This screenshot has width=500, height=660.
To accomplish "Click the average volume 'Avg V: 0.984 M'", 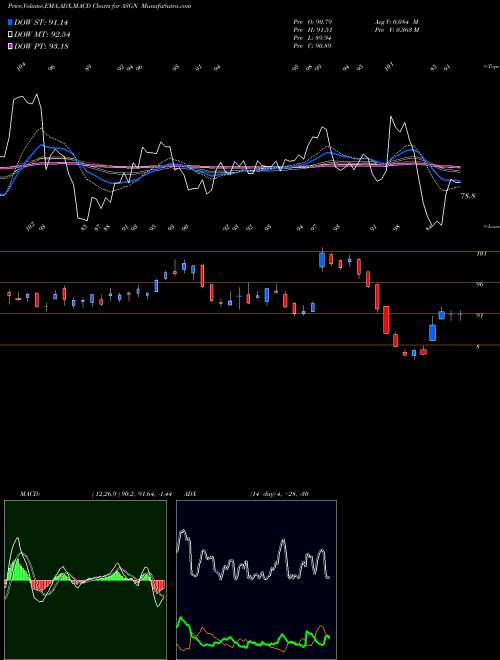I will pyautogui.click(x=396, y=21).
